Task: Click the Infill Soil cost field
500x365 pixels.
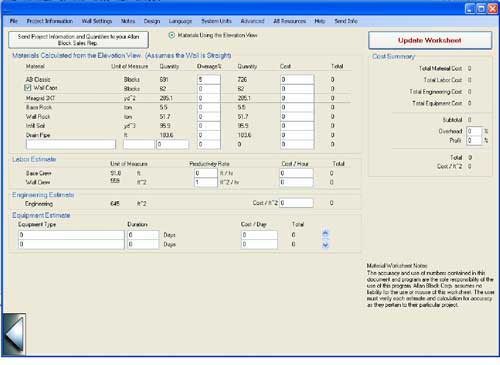Action: (x=297, y=126)
